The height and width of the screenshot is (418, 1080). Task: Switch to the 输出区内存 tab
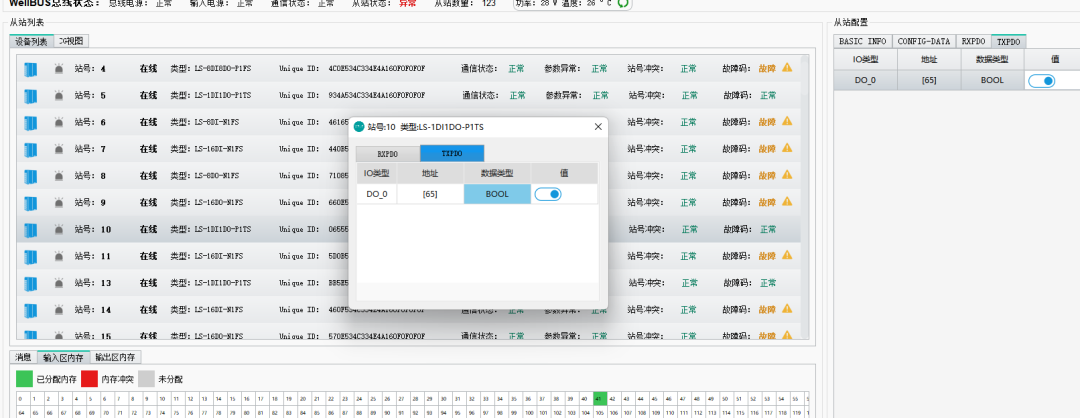click(116, 357)
